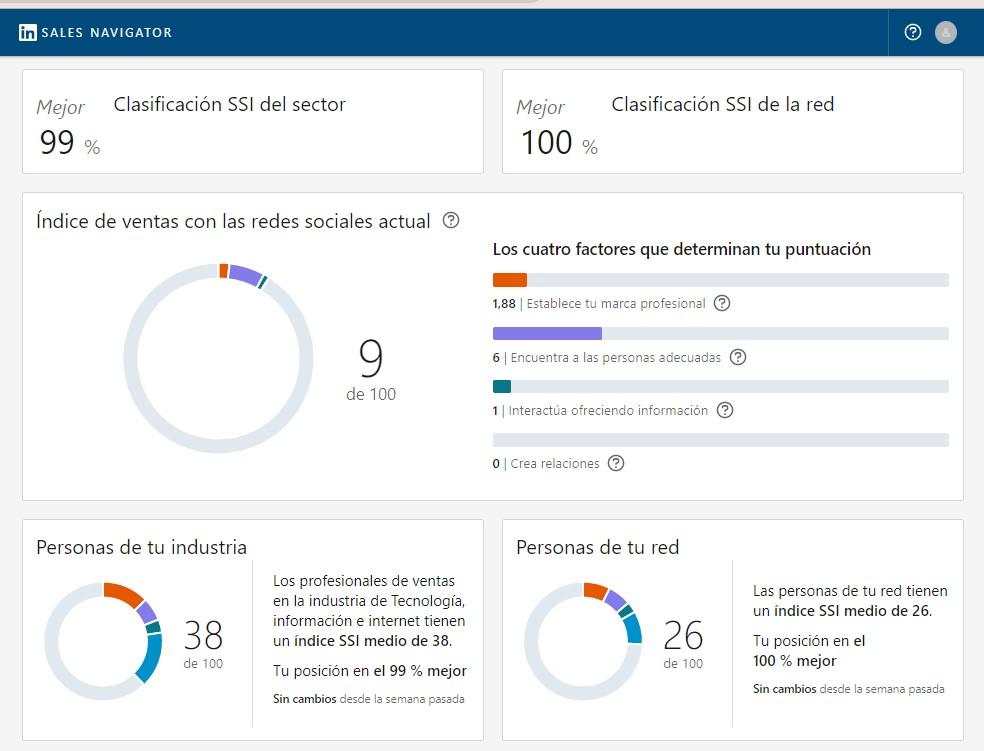
Task: Click the Personas de tu red title
Action: (x=597, y=547)
